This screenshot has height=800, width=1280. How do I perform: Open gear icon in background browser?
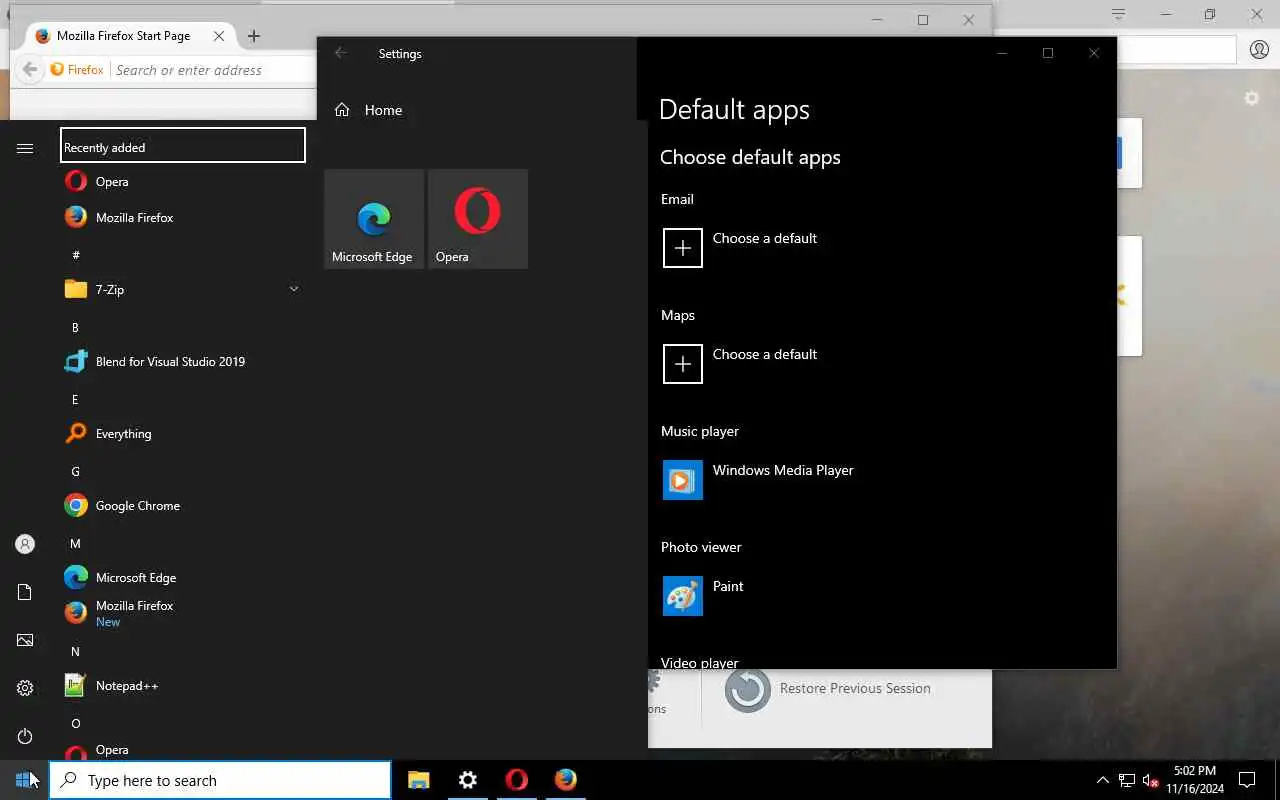(x=1251, y=98)
